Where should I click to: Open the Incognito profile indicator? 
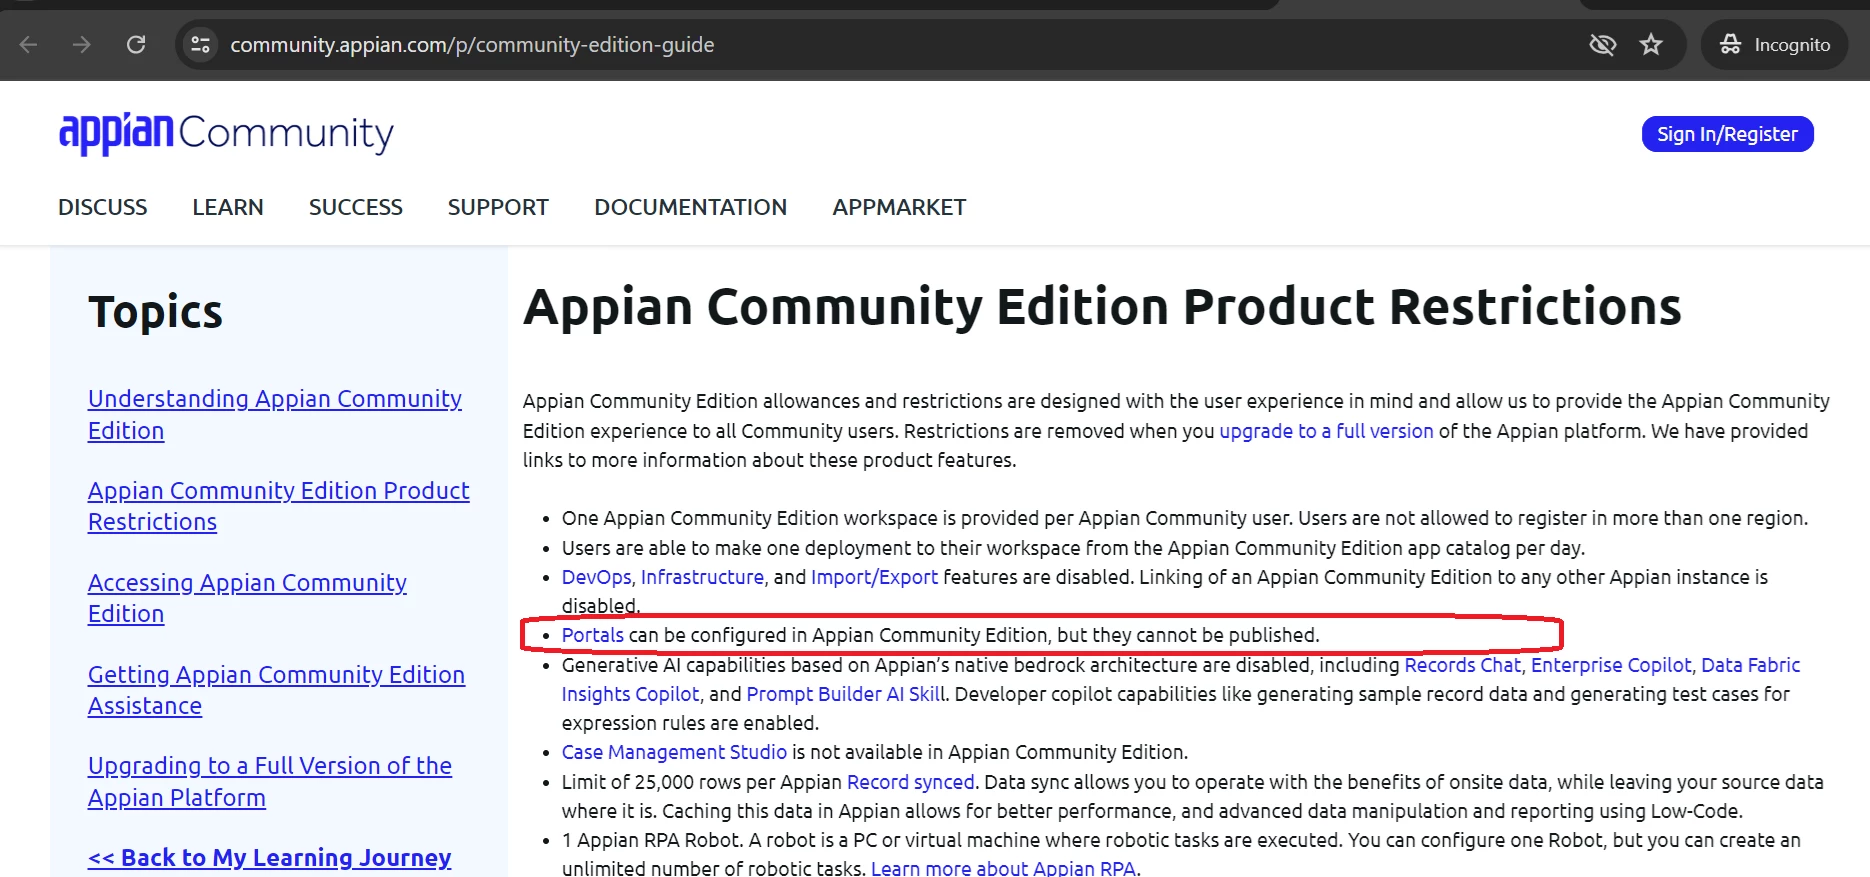(1775, 44)
